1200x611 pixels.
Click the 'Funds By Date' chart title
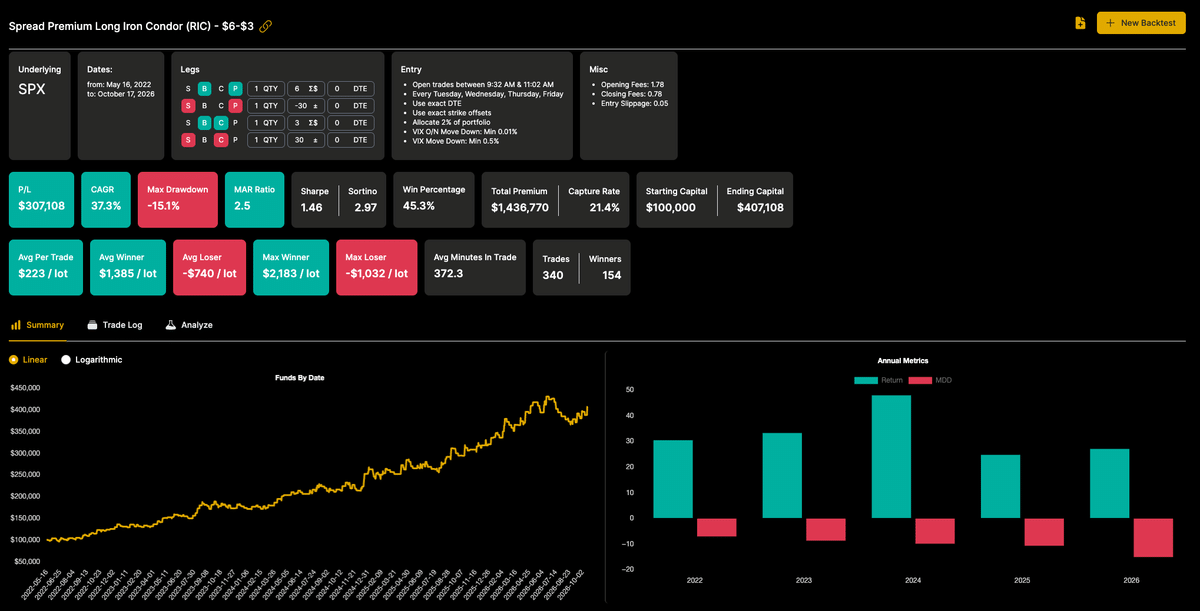click(x=299, y=378)
